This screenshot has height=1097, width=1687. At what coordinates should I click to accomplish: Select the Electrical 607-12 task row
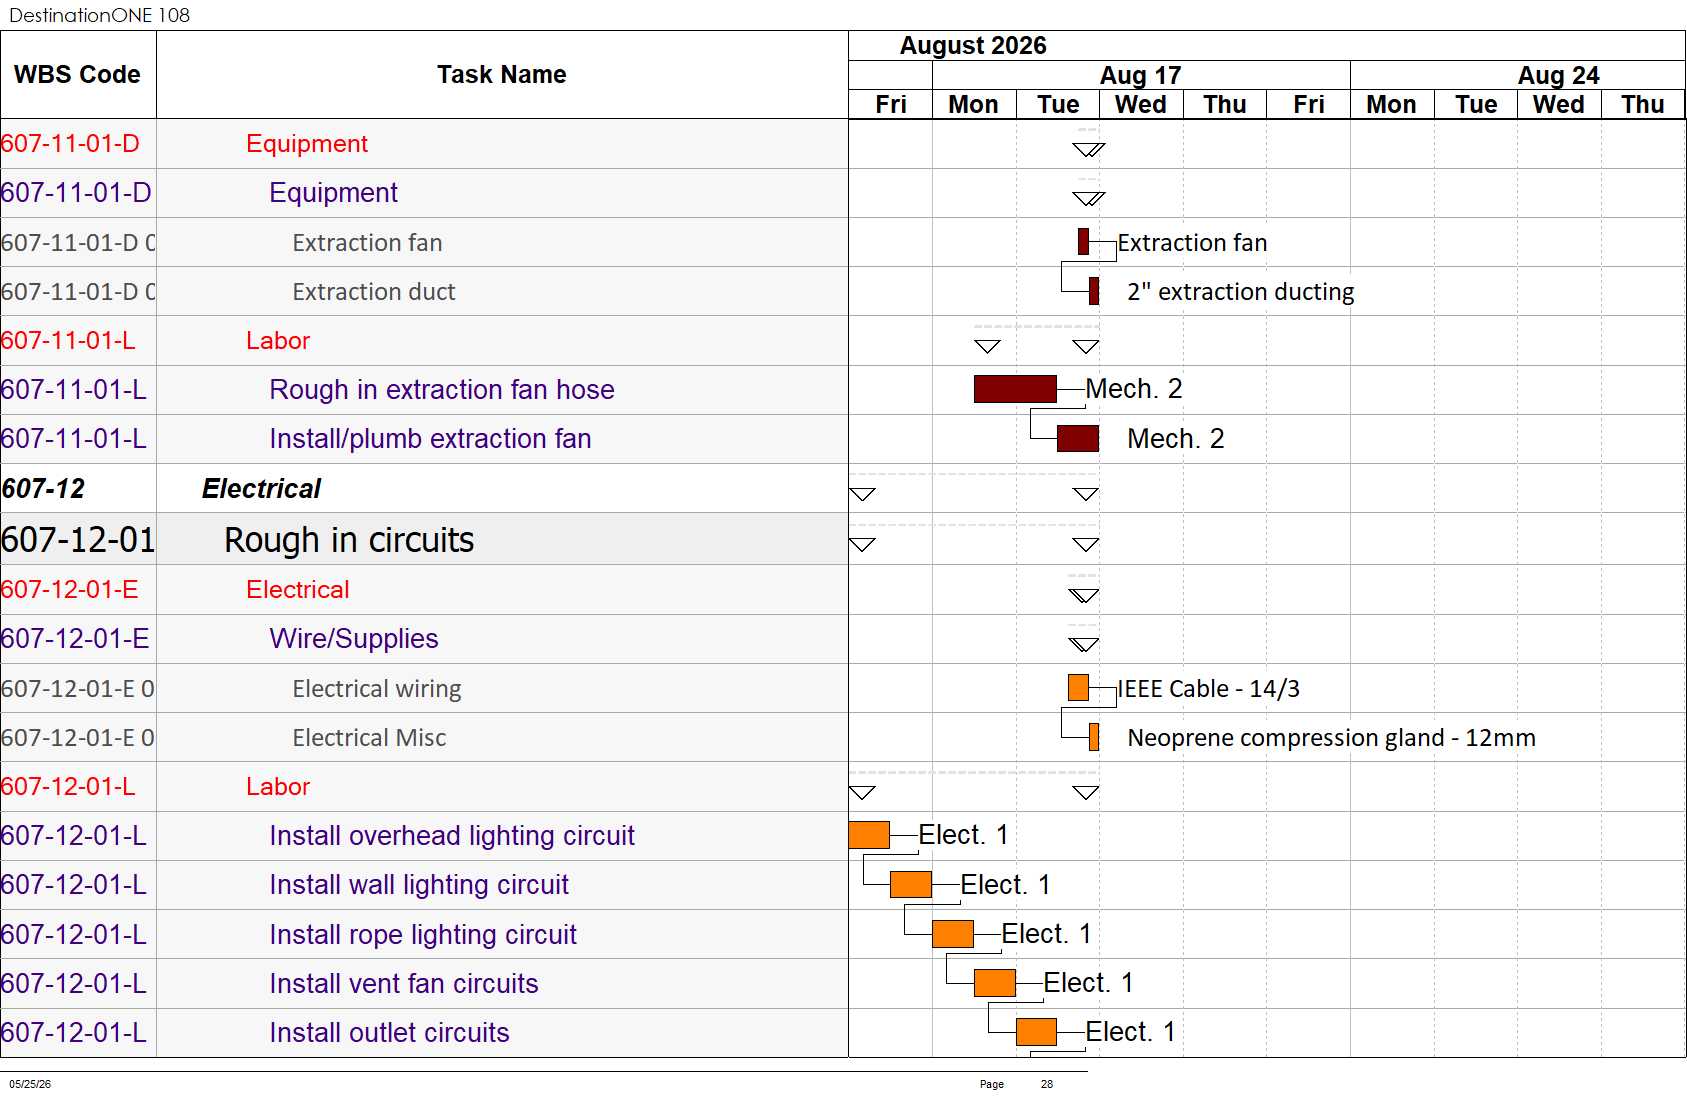point(424,488)
